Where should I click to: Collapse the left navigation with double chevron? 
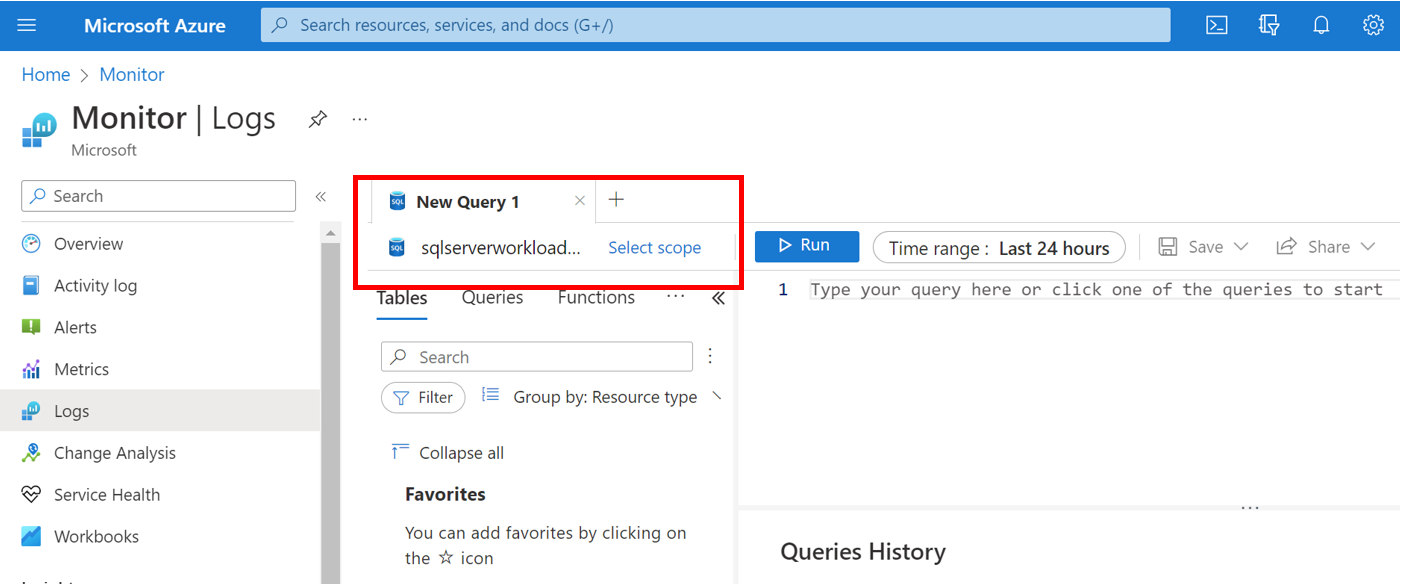(320, 196)
